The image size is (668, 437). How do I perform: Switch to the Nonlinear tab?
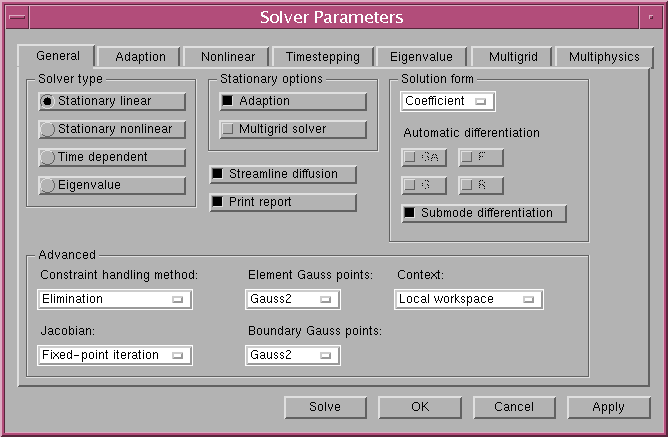click(x=227, y=57)
